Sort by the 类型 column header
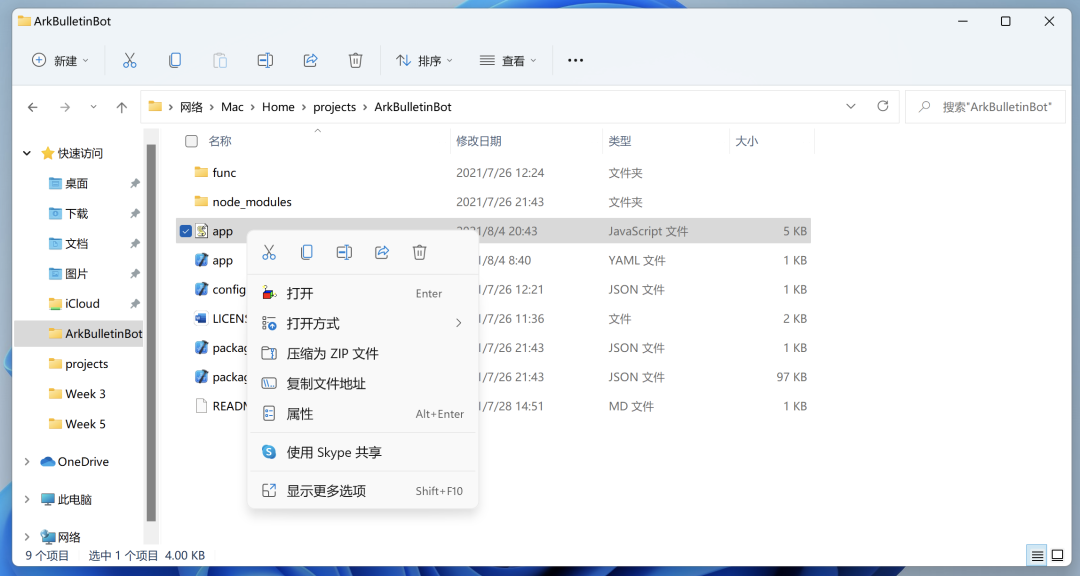The image size is (1080, 576). pos(620,141)
